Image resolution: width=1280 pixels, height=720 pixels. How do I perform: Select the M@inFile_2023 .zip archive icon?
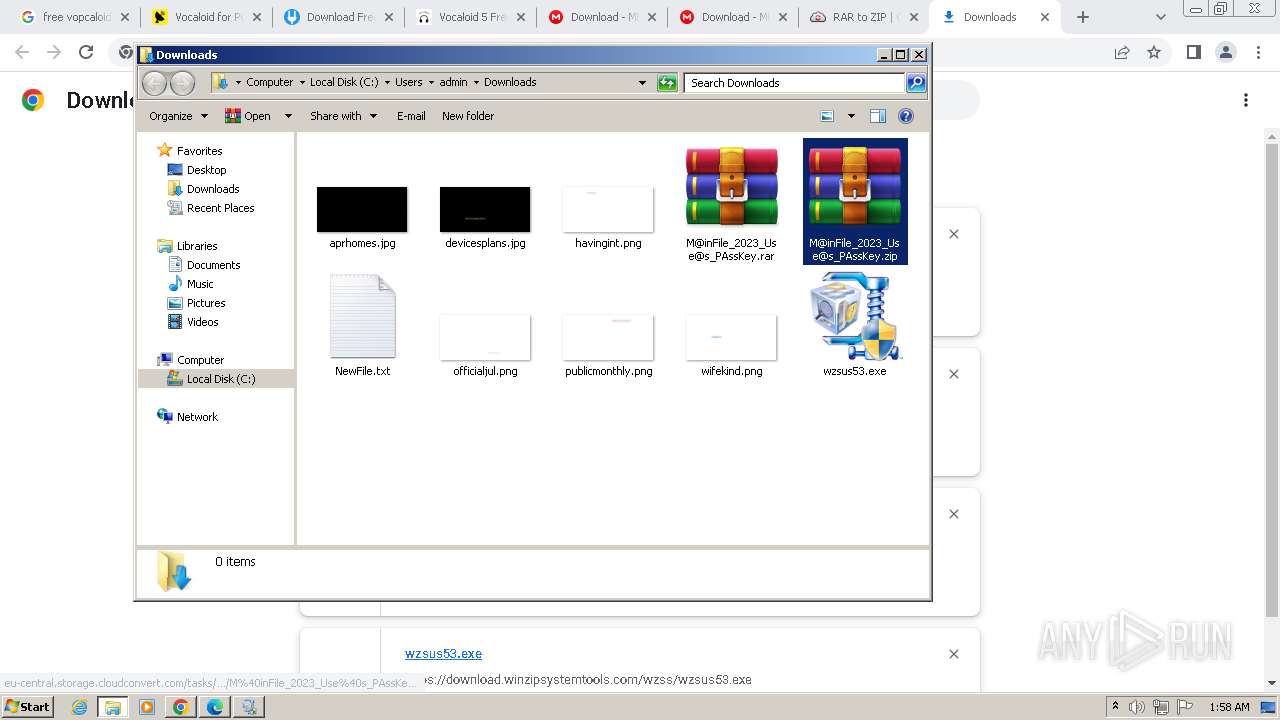(x=855, y=186)
